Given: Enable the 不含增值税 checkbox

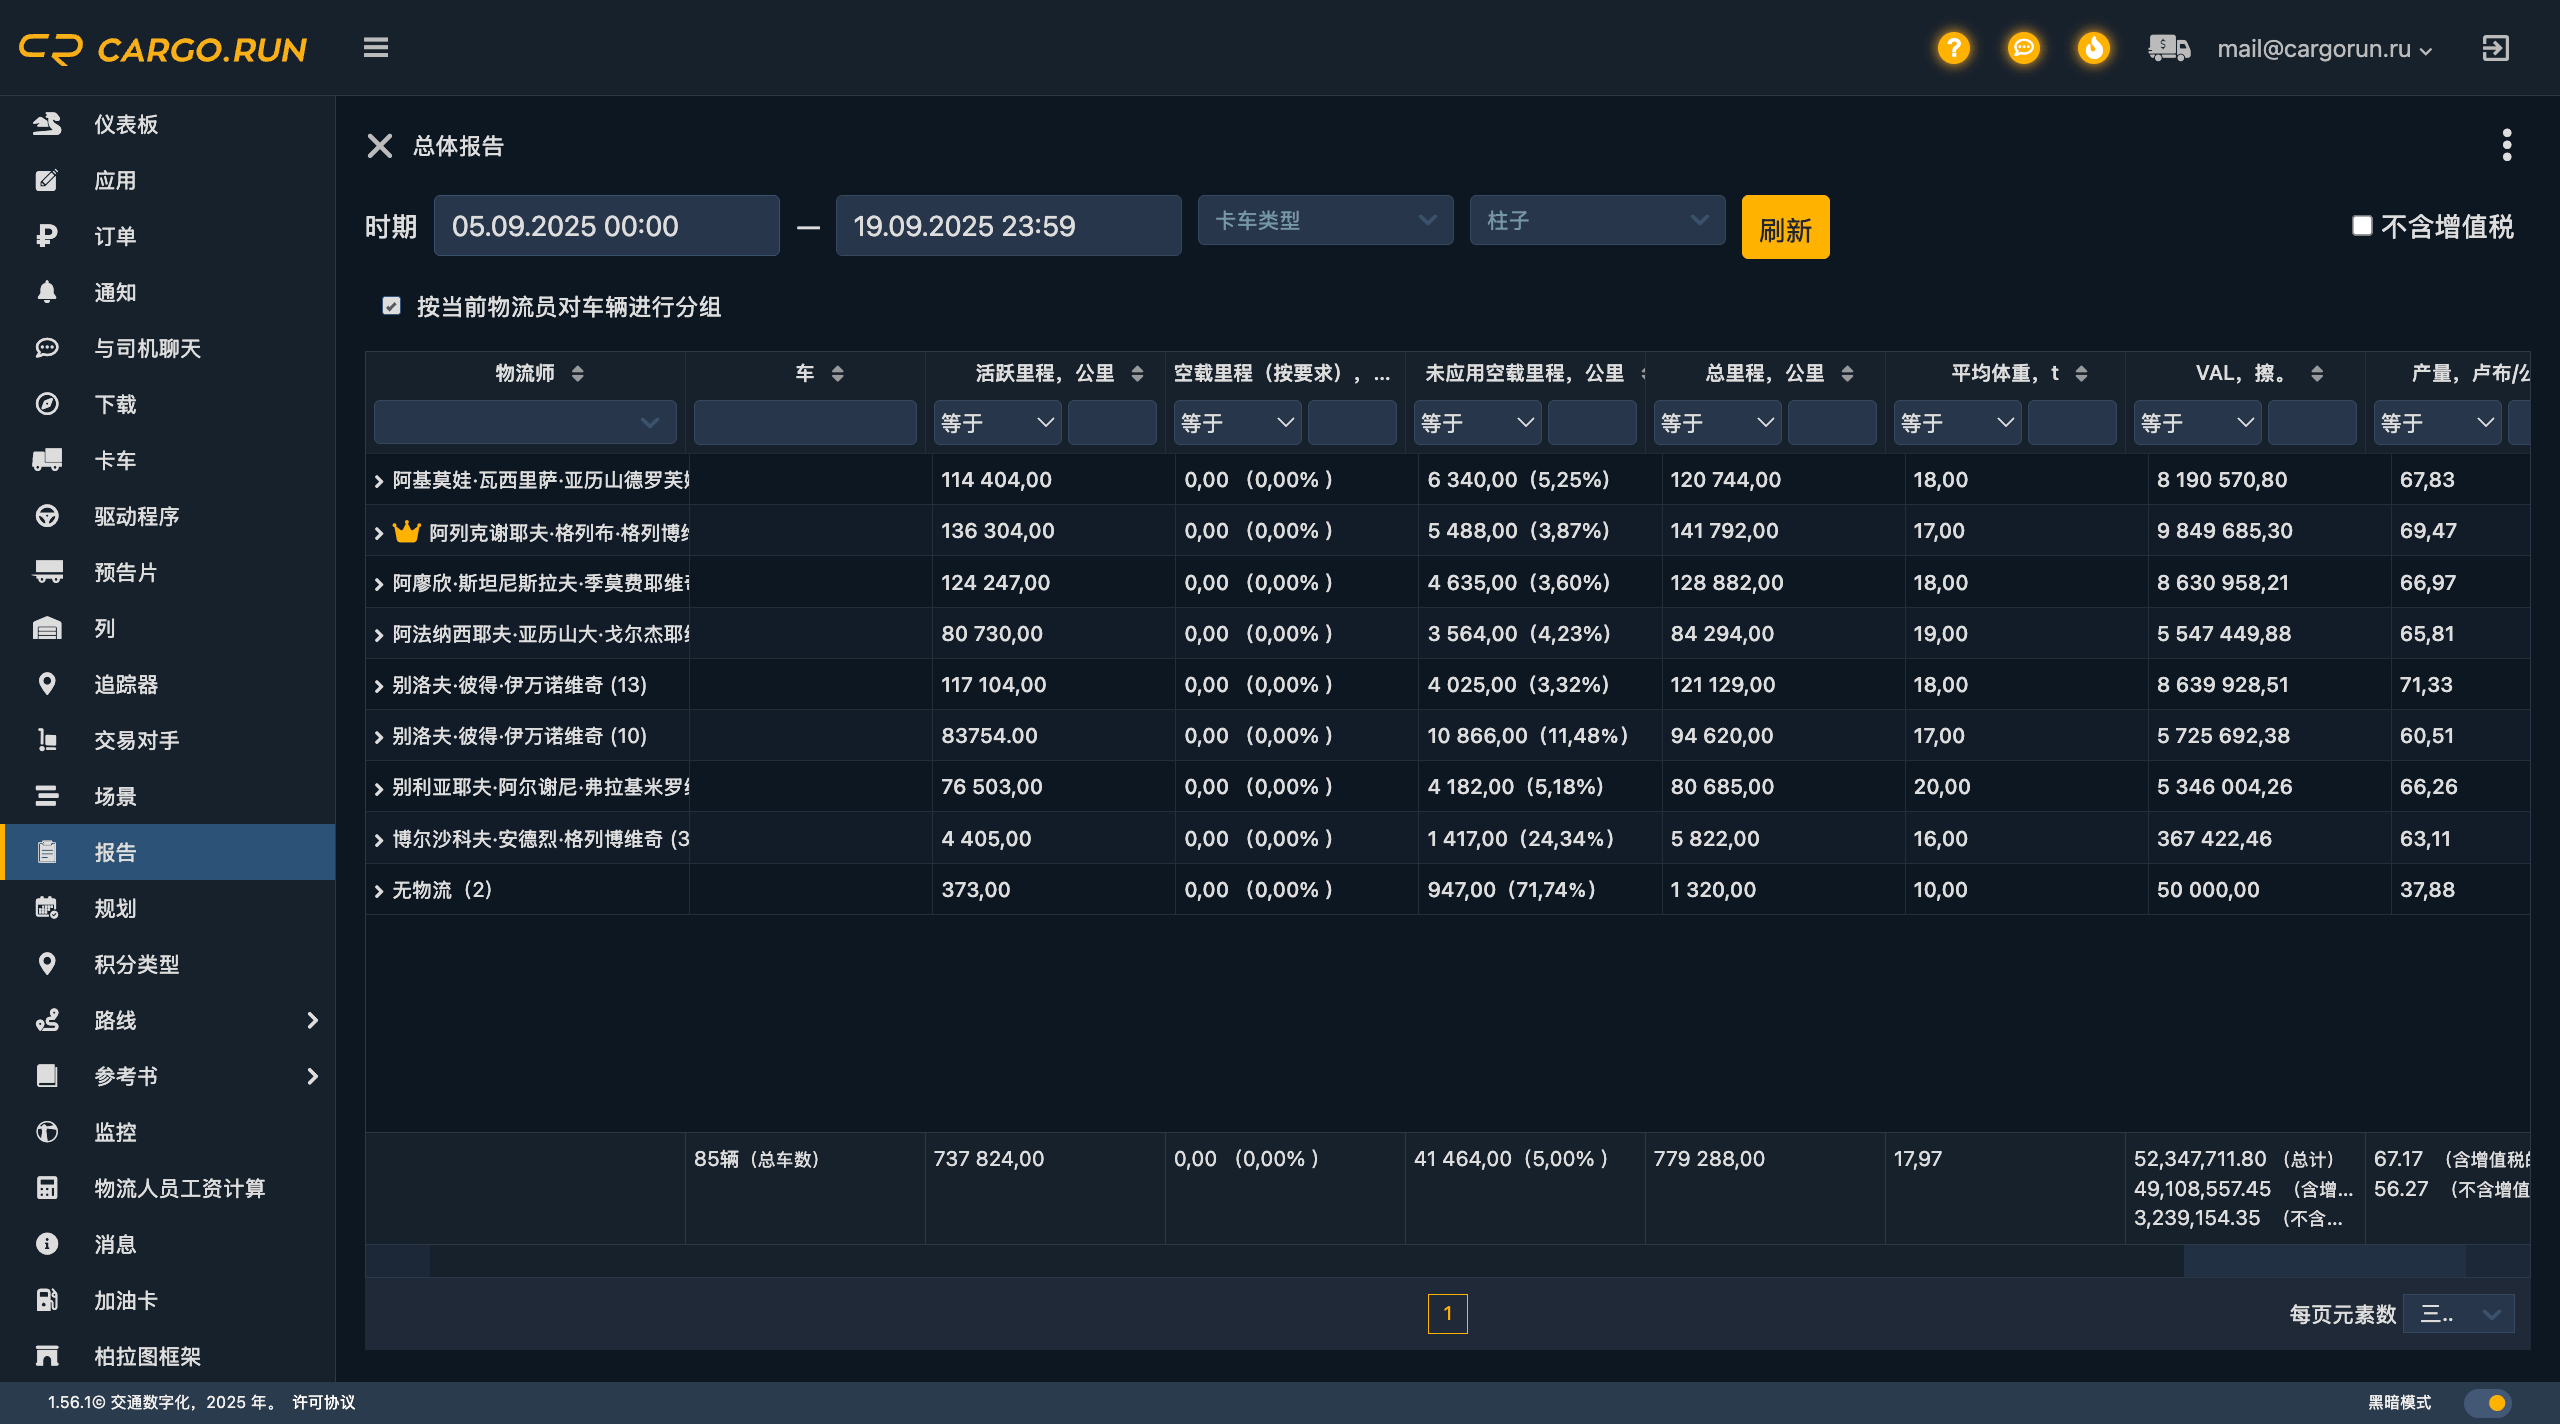Looking at the screenshot, I should click(2362, 226).
